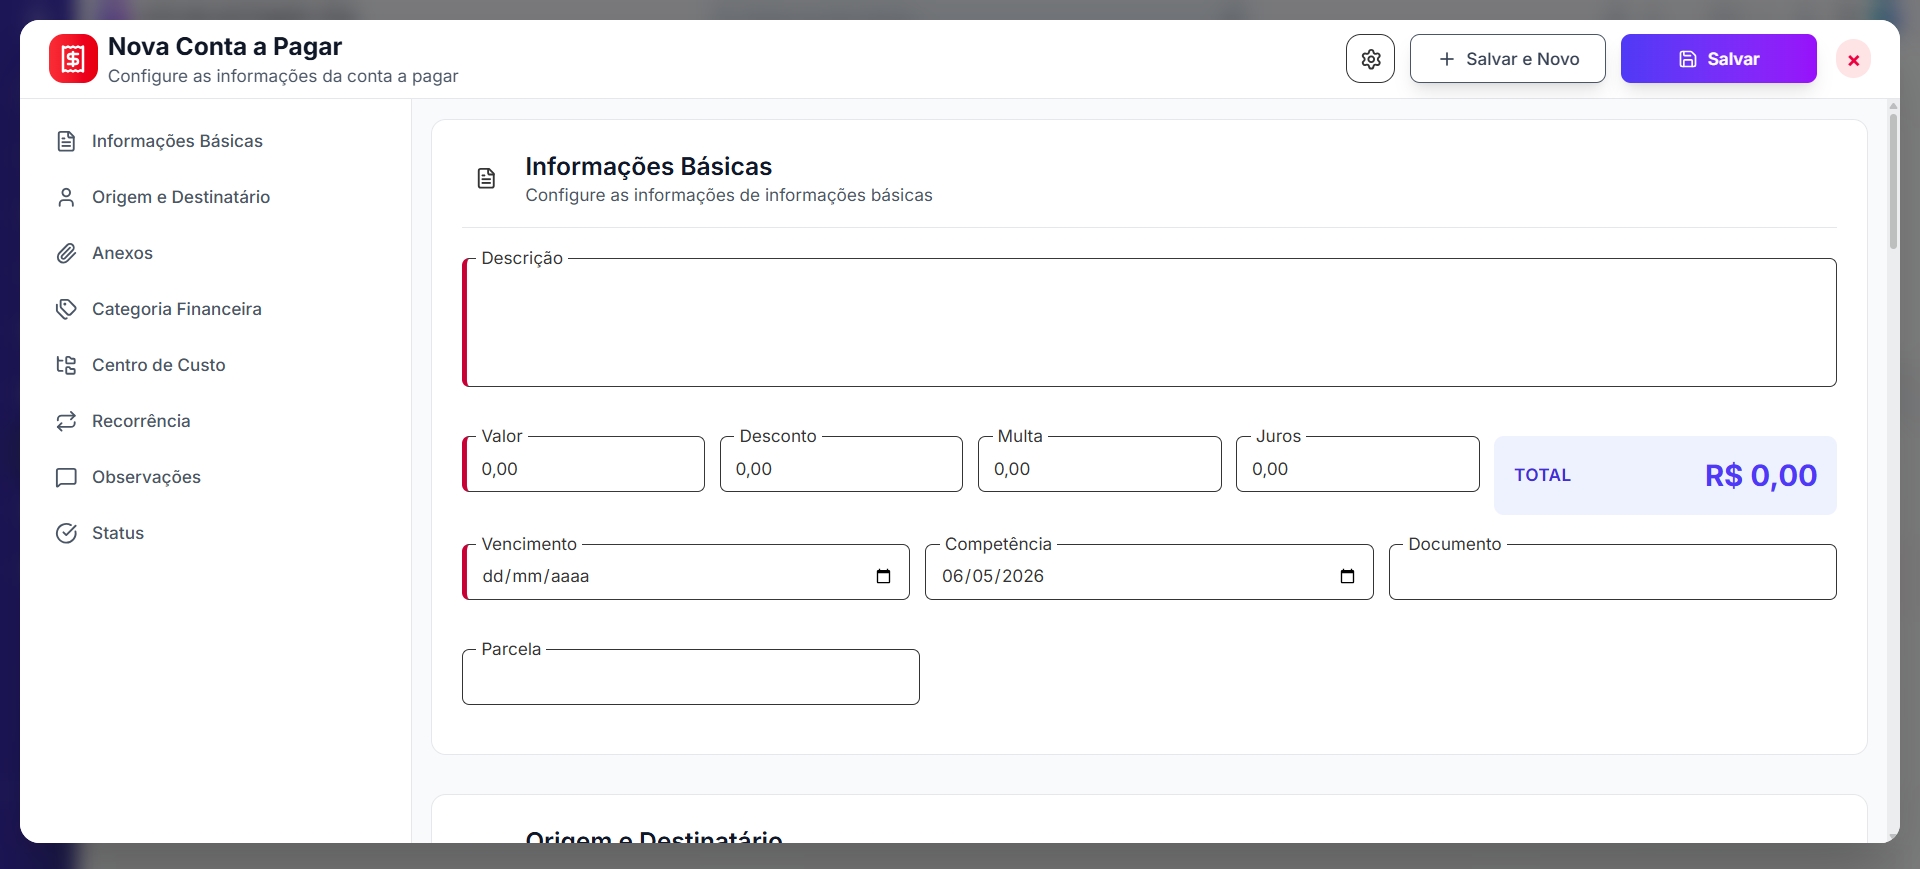Open settings via the gear icon
The width and height of the screenshot is (1920, 869).
point(1370,59)
